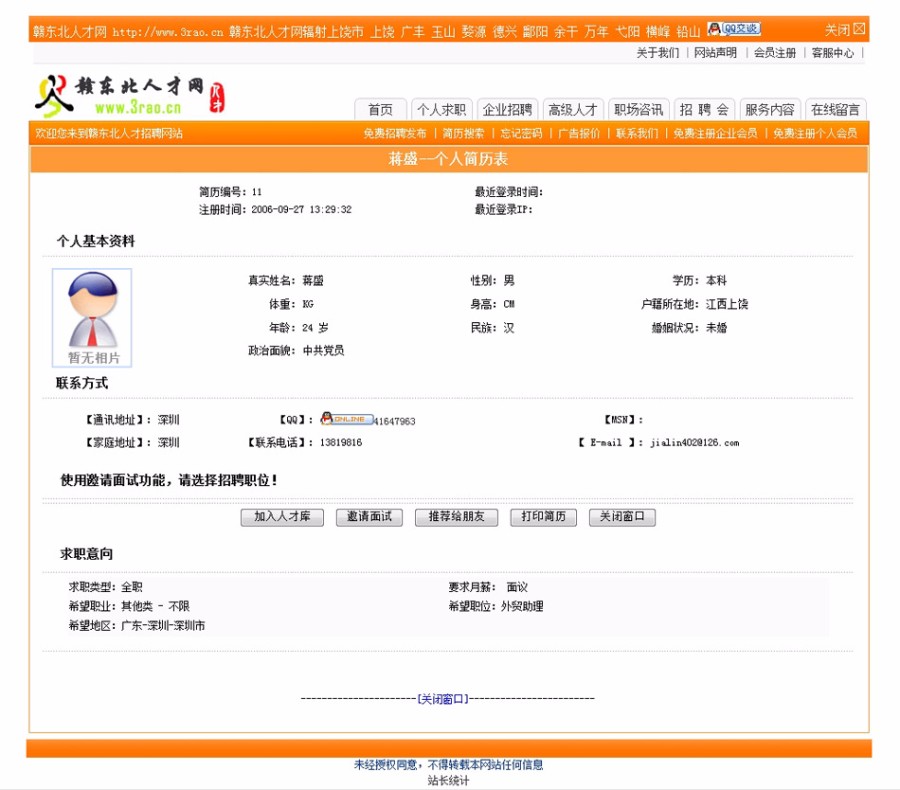Image resolution: width=900 pixels, height=790 pixels.
Task: Switch to the 首页 tab
Action: point(380,111)
